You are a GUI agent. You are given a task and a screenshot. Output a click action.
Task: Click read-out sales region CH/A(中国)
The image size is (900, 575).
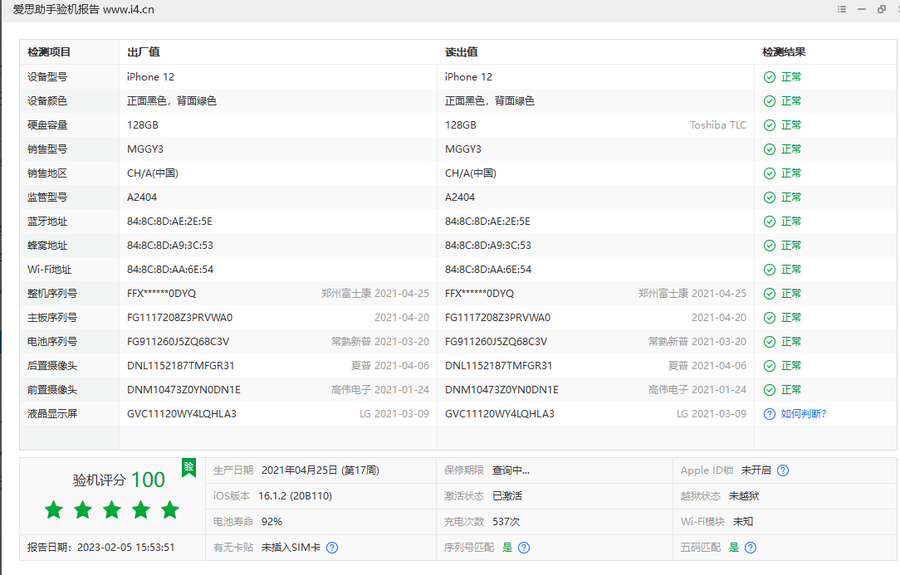click(471, 173)
